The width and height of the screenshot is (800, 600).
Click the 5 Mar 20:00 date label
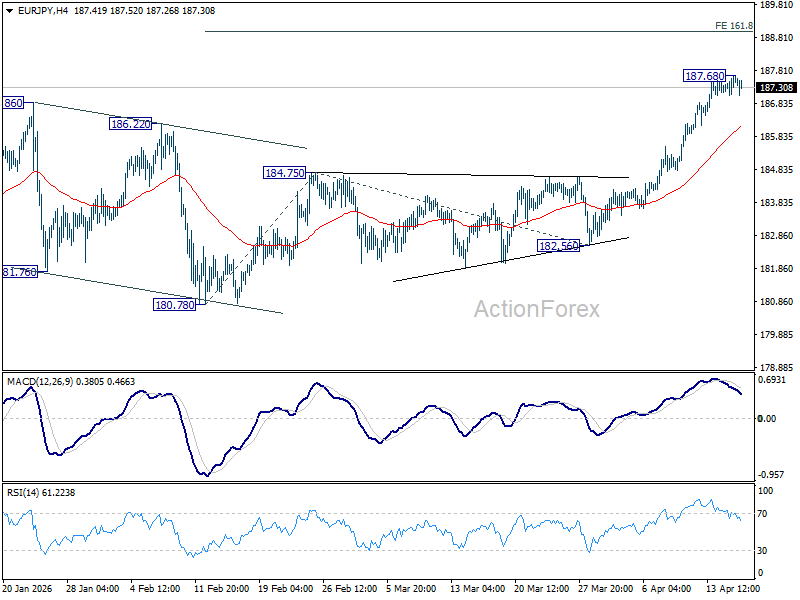(411, 589)
